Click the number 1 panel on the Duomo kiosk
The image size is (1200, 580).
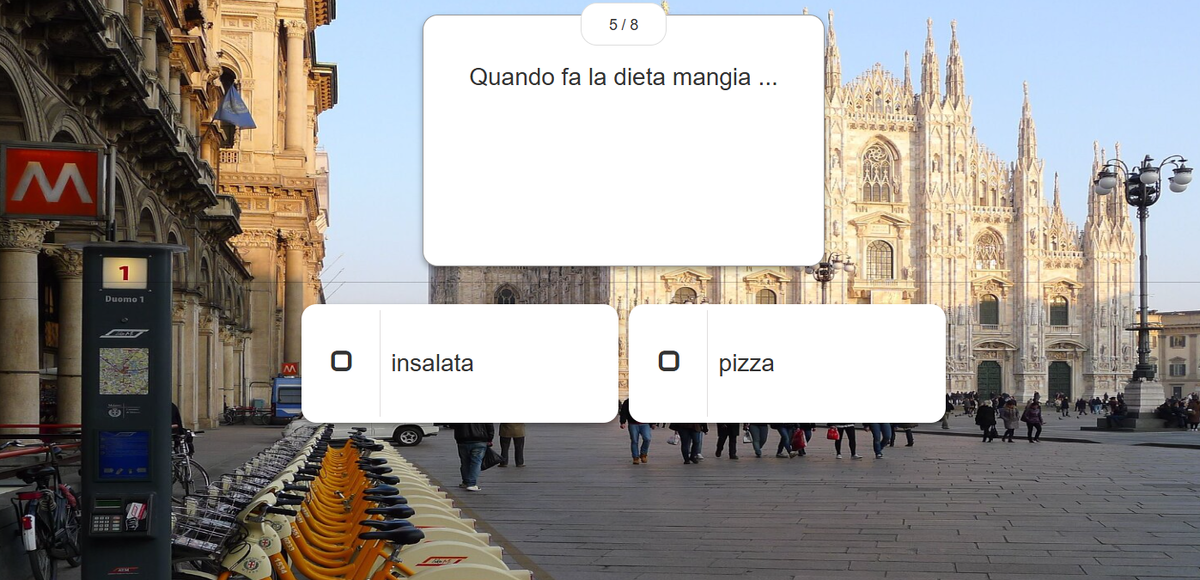[124, 272]
